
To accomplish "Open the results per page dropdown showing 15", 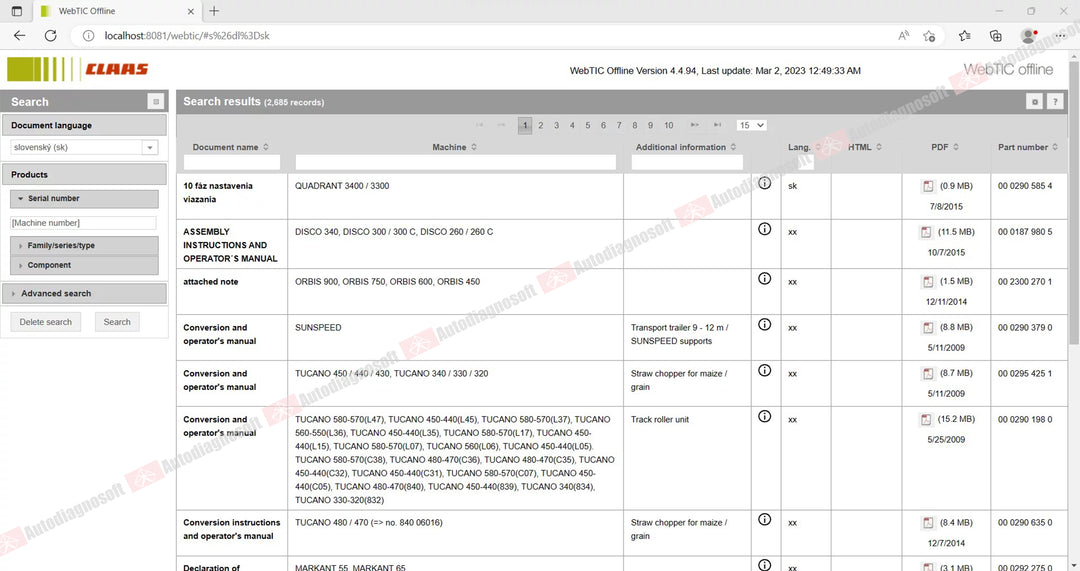I will click(751, 125).
